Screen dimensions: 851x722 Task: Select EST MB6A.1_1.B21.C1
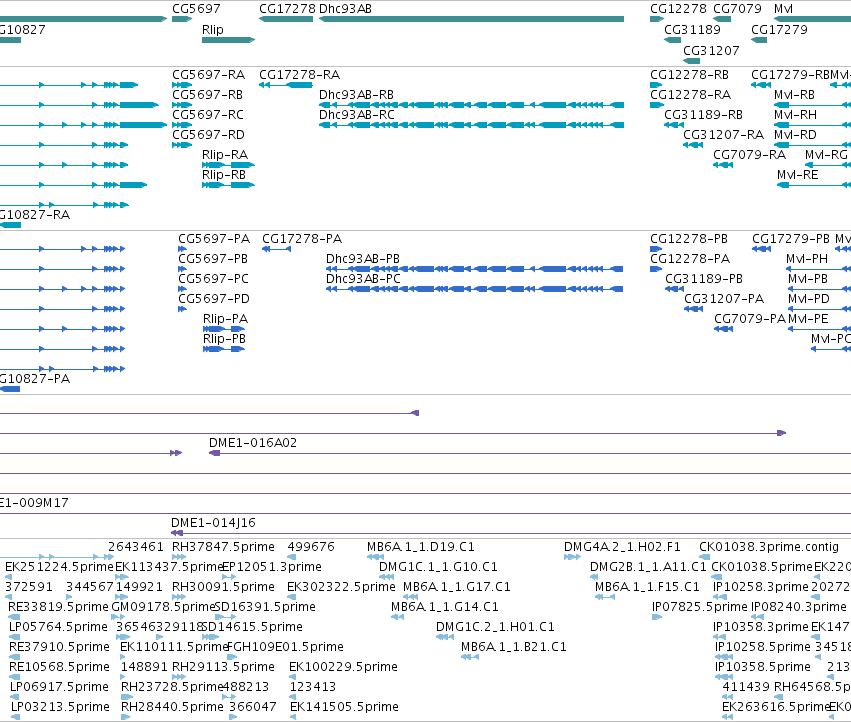point(469,657)
